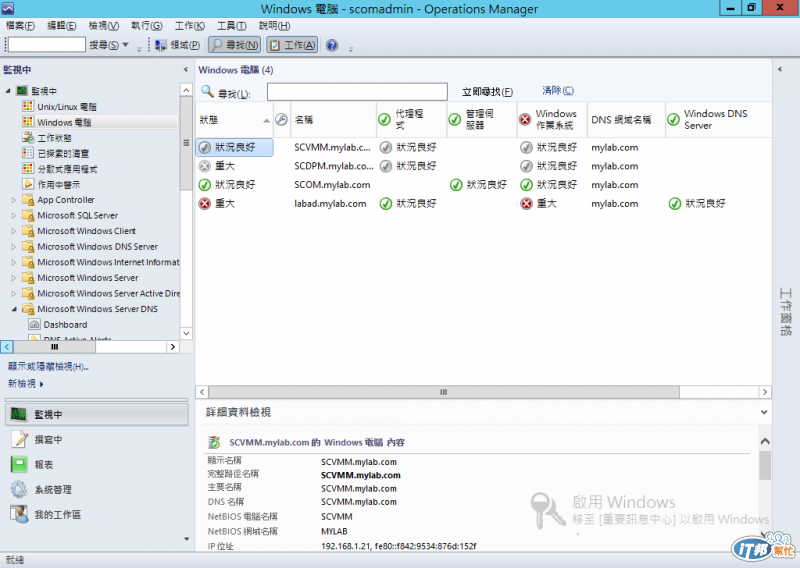The height and width of the screenshot is (568, 800).
Task: Expand Microsoft Windows Server Active Directory folder
Action: (x=14, y=293)
